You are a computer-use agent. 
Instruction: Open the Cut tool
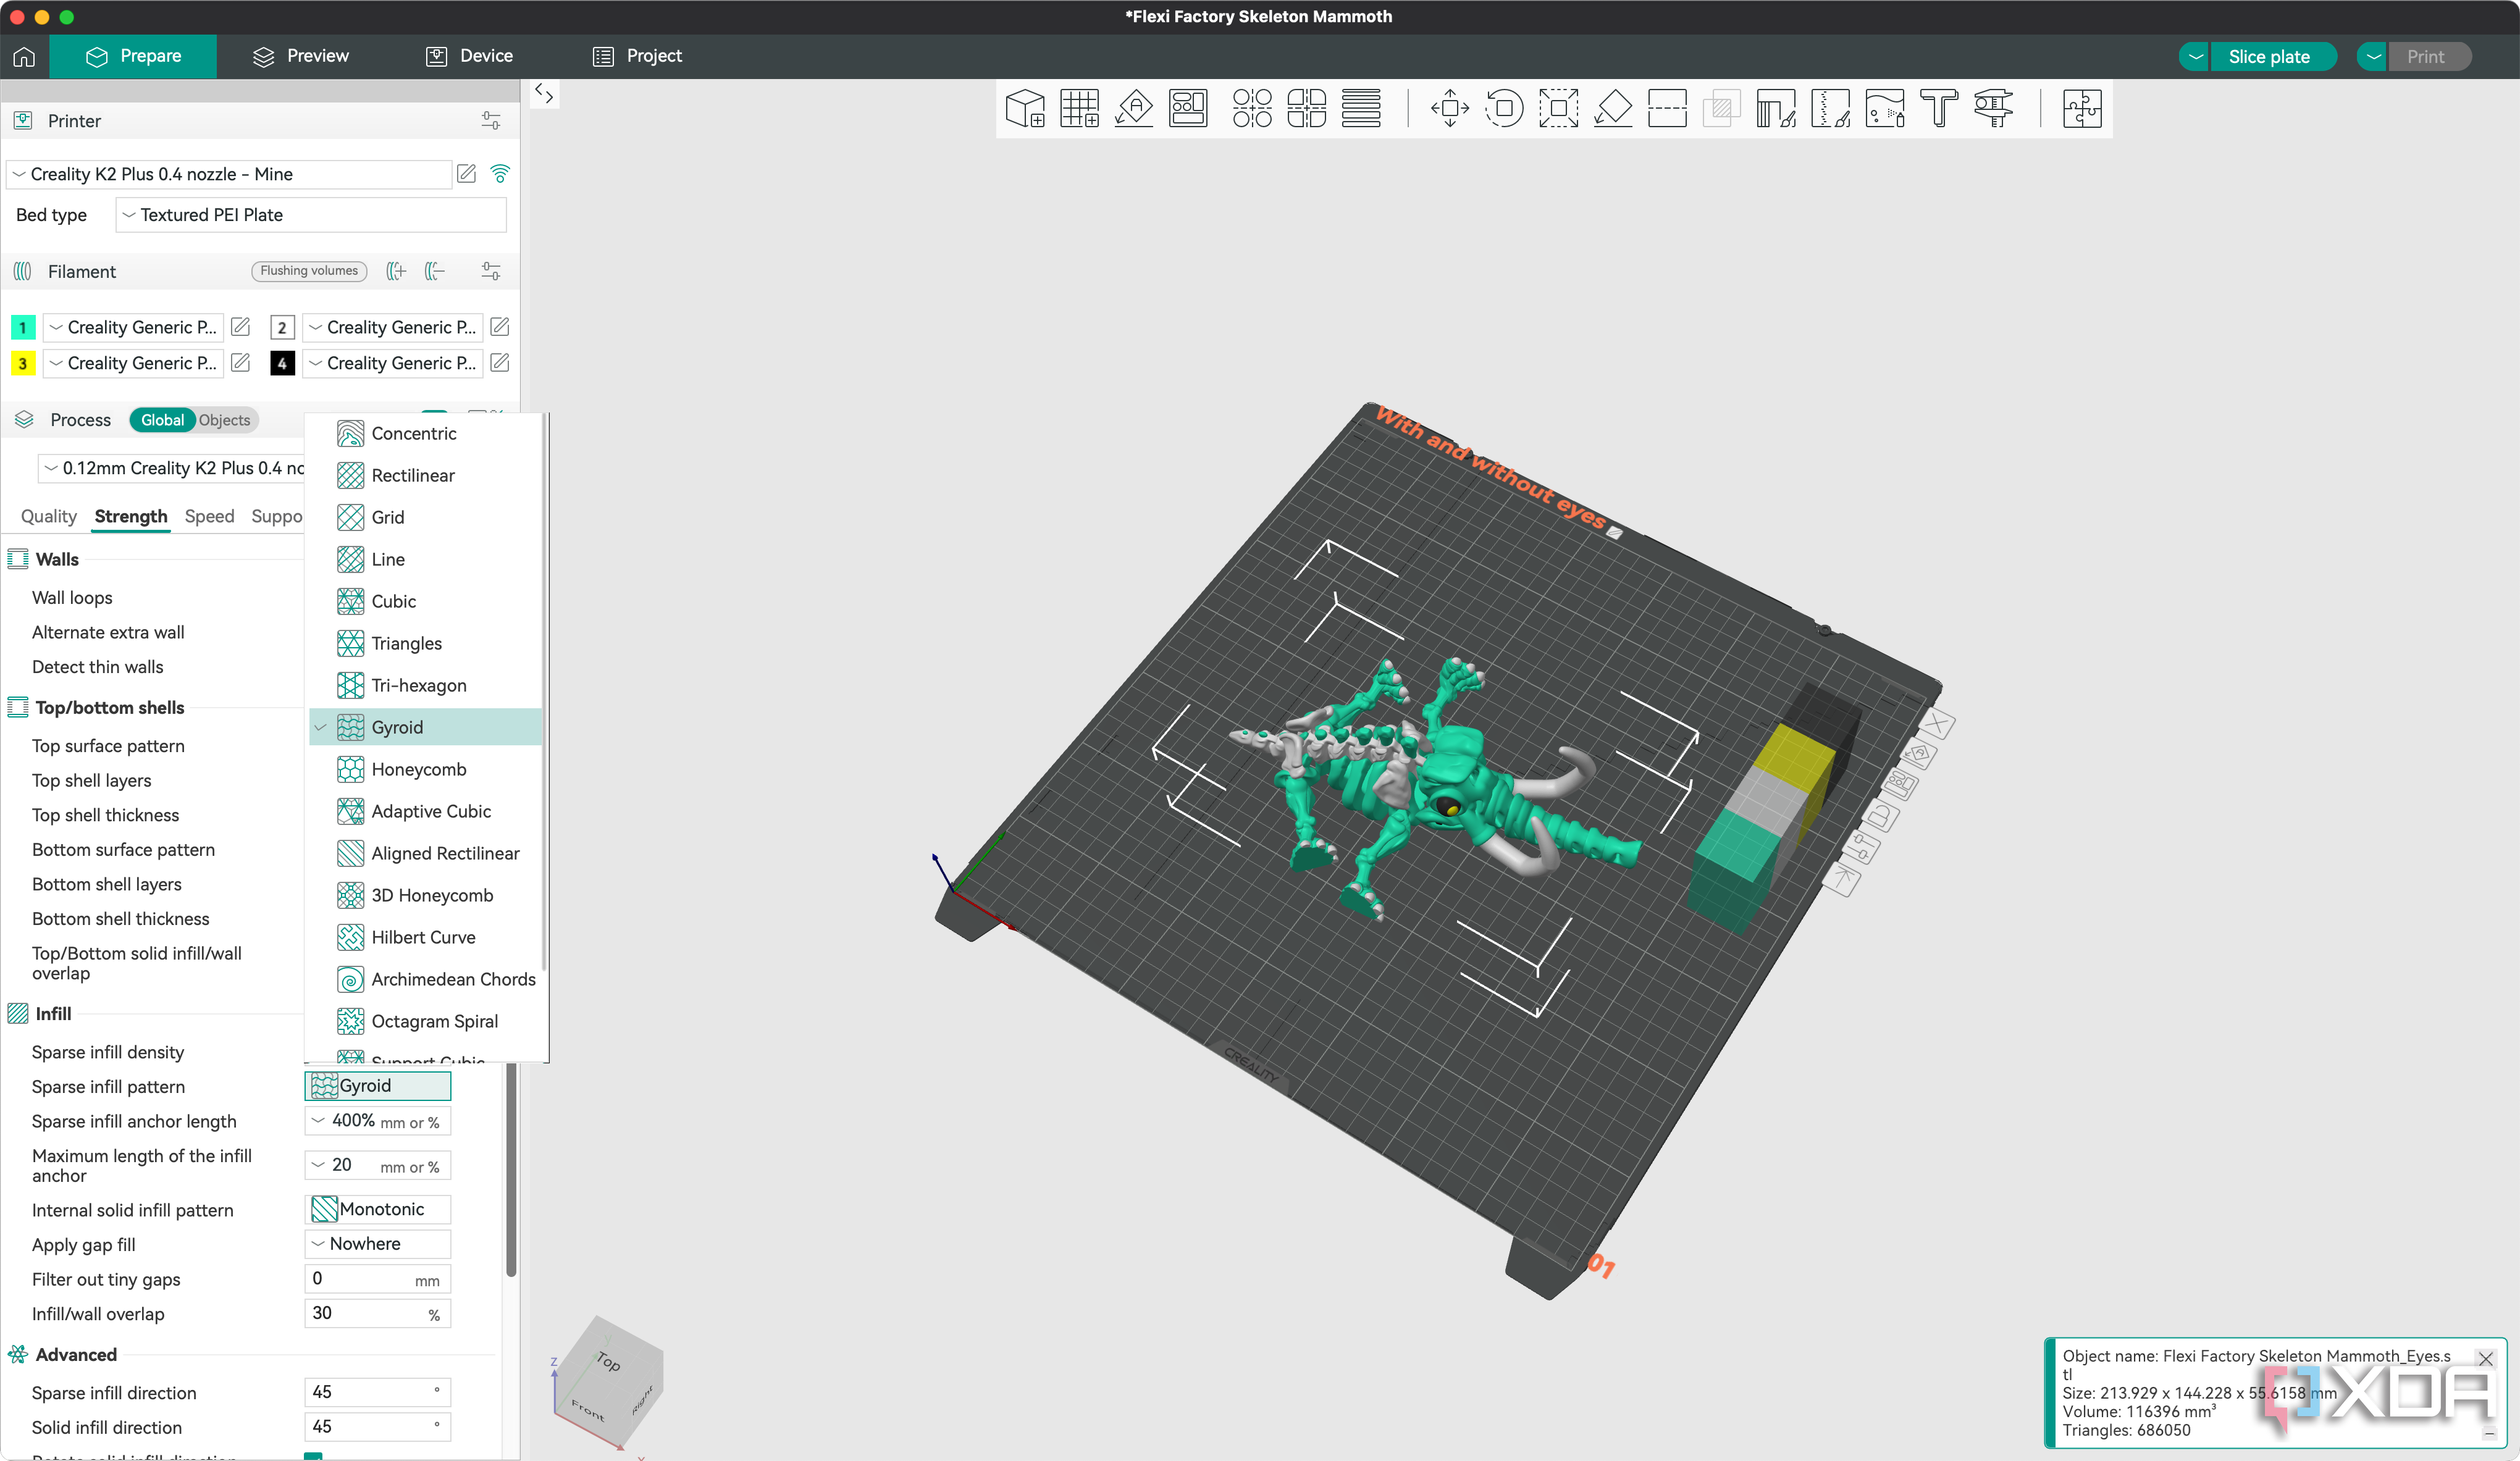pyautogui.click(x=1667, y=108)
